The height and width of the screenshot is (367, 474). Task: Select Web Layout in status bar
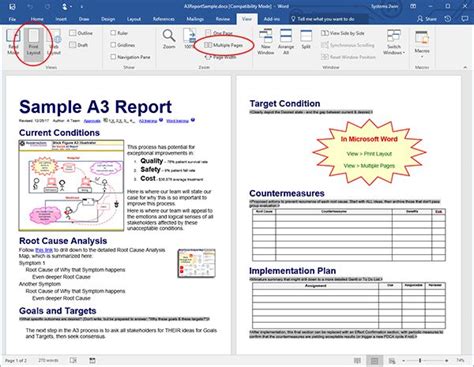click(392, 361)
